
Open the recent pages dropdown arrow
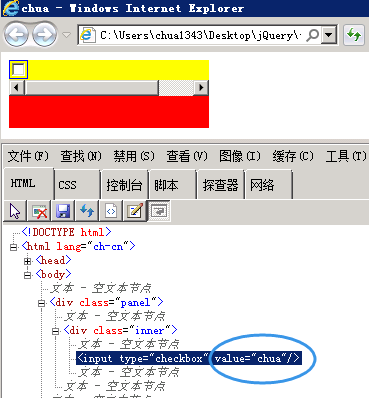pyautogui.click(x=67, y=34)
